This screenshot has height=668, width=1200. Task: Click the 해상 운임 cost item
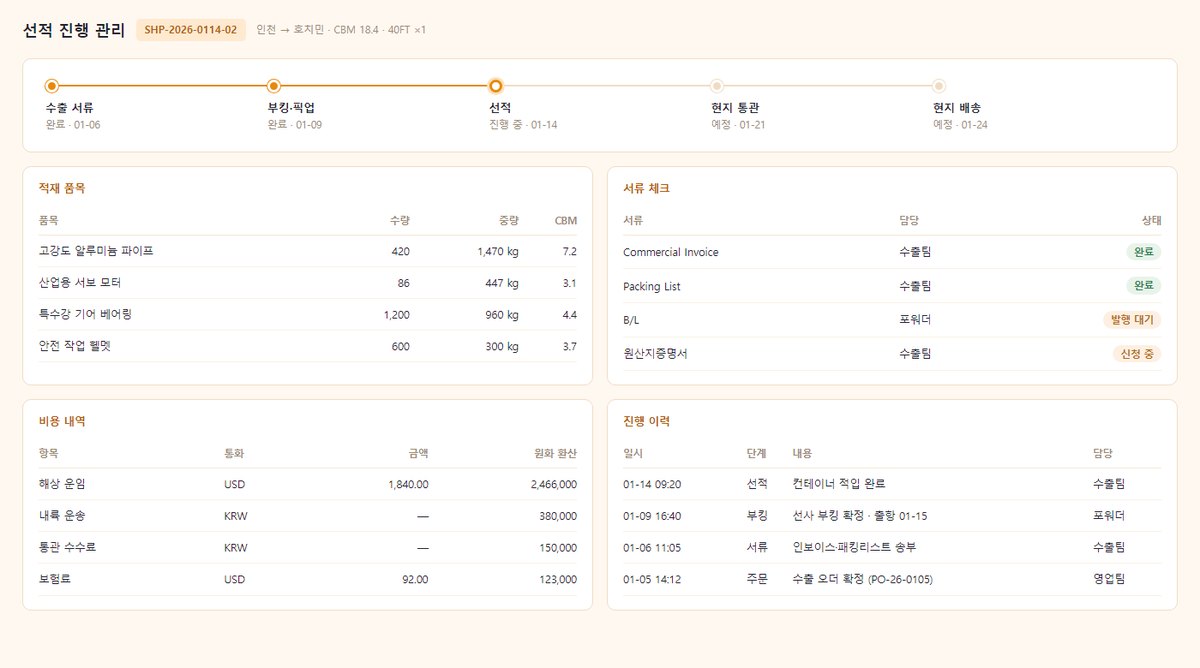click(x=62, y=484)
